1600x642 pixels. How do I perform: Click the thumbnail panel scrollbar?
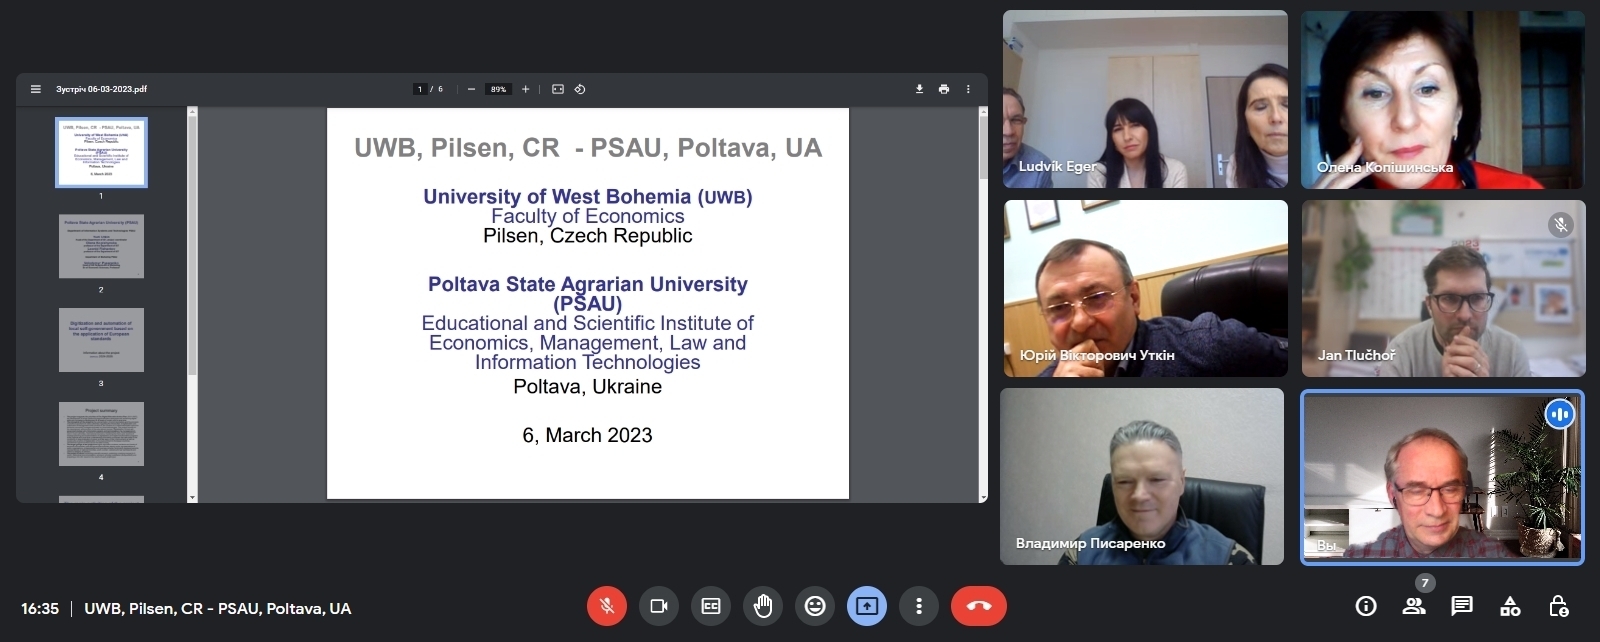tap(192, 245)
